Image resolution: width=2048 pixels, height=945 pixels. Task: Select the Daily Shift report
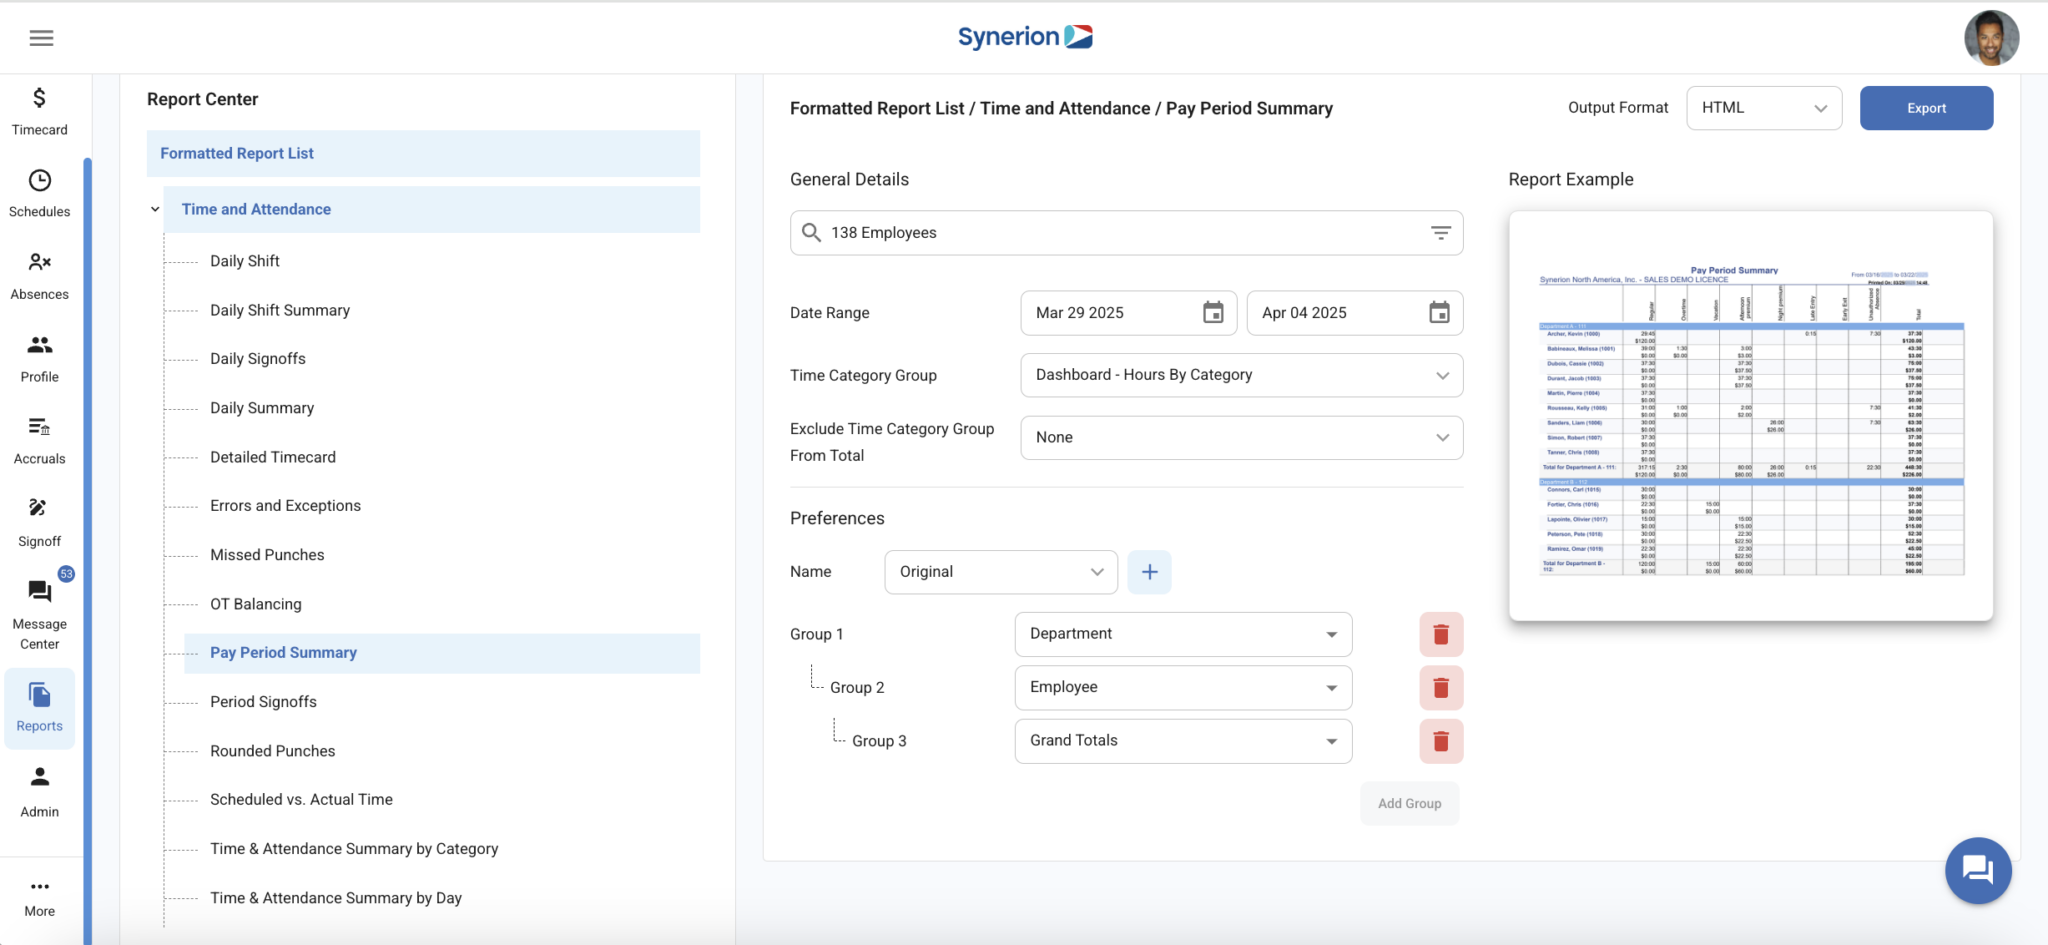click(x=244, y=260)
